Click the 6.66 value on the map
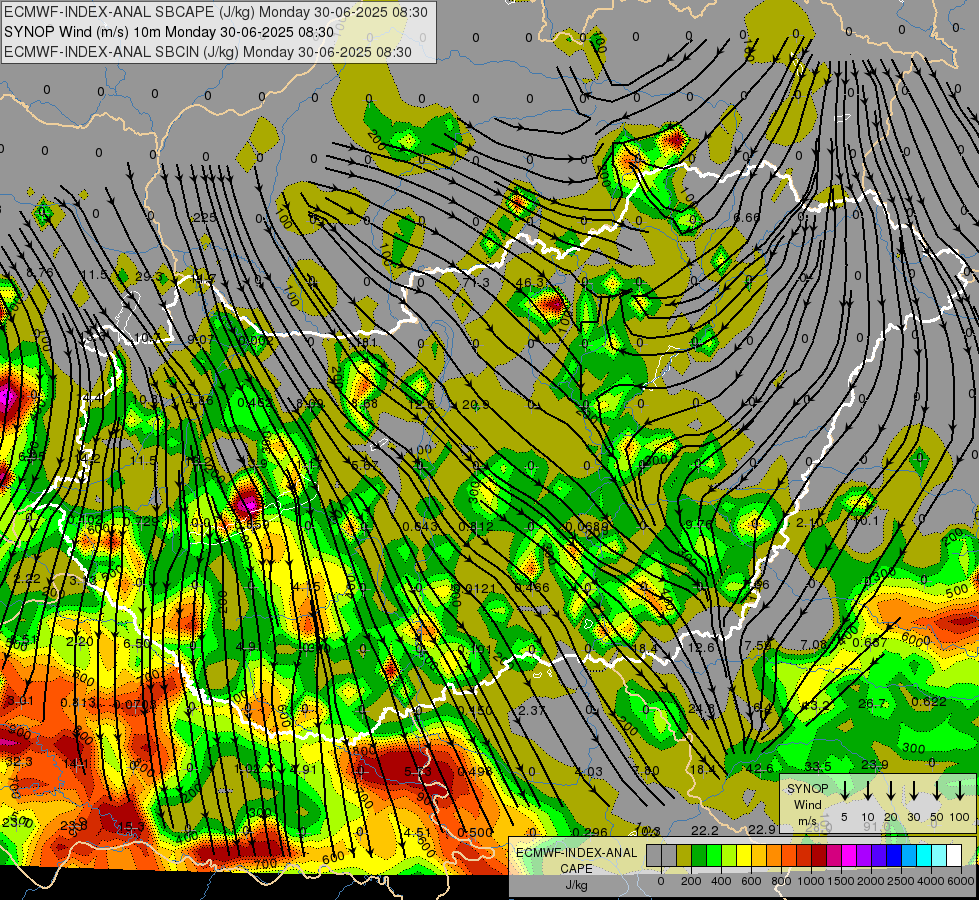 tap(747, 218)
